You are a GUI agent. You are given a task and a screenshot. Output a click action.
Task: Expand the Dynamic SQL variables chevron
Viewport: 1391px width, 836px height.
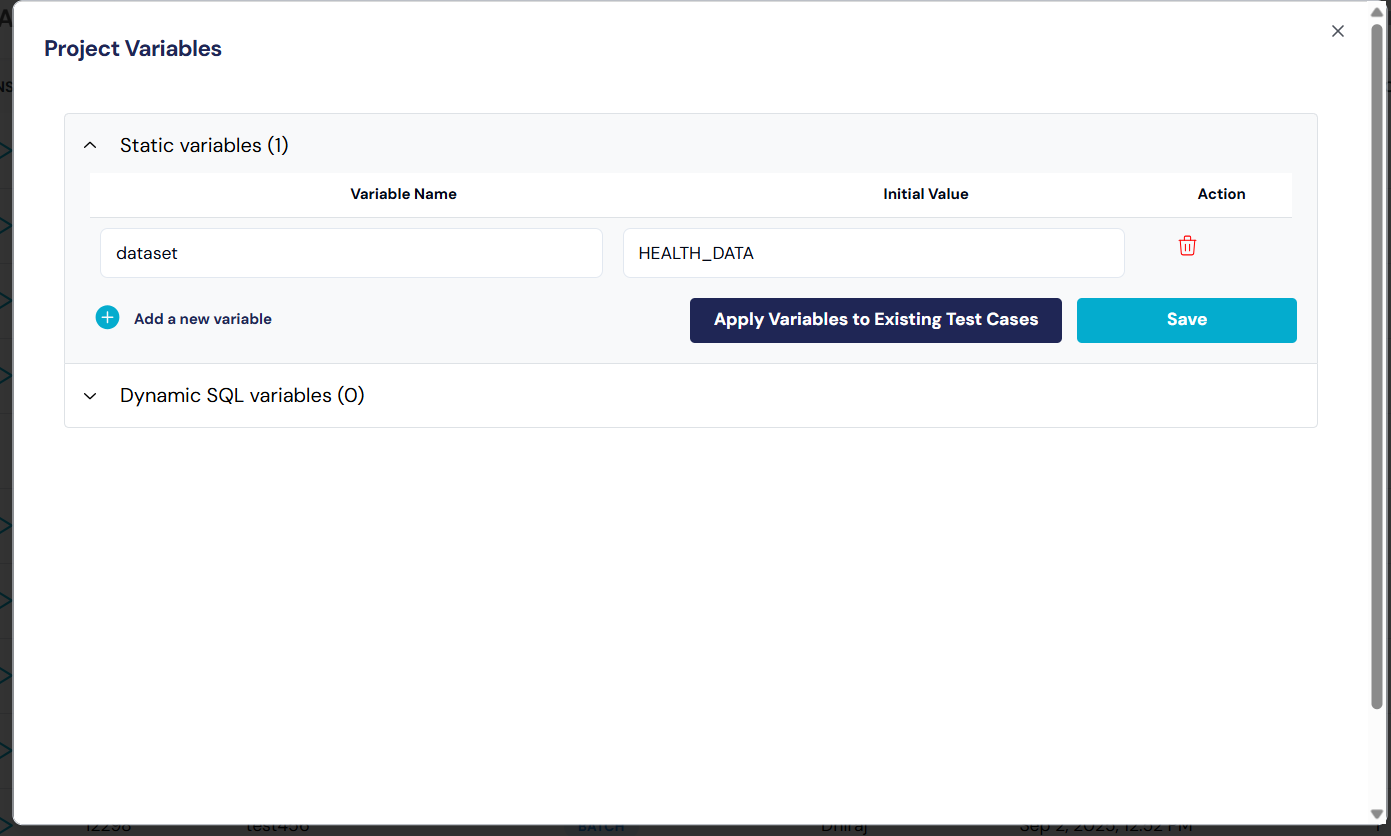pyautogui.click(x=90, y=396)
